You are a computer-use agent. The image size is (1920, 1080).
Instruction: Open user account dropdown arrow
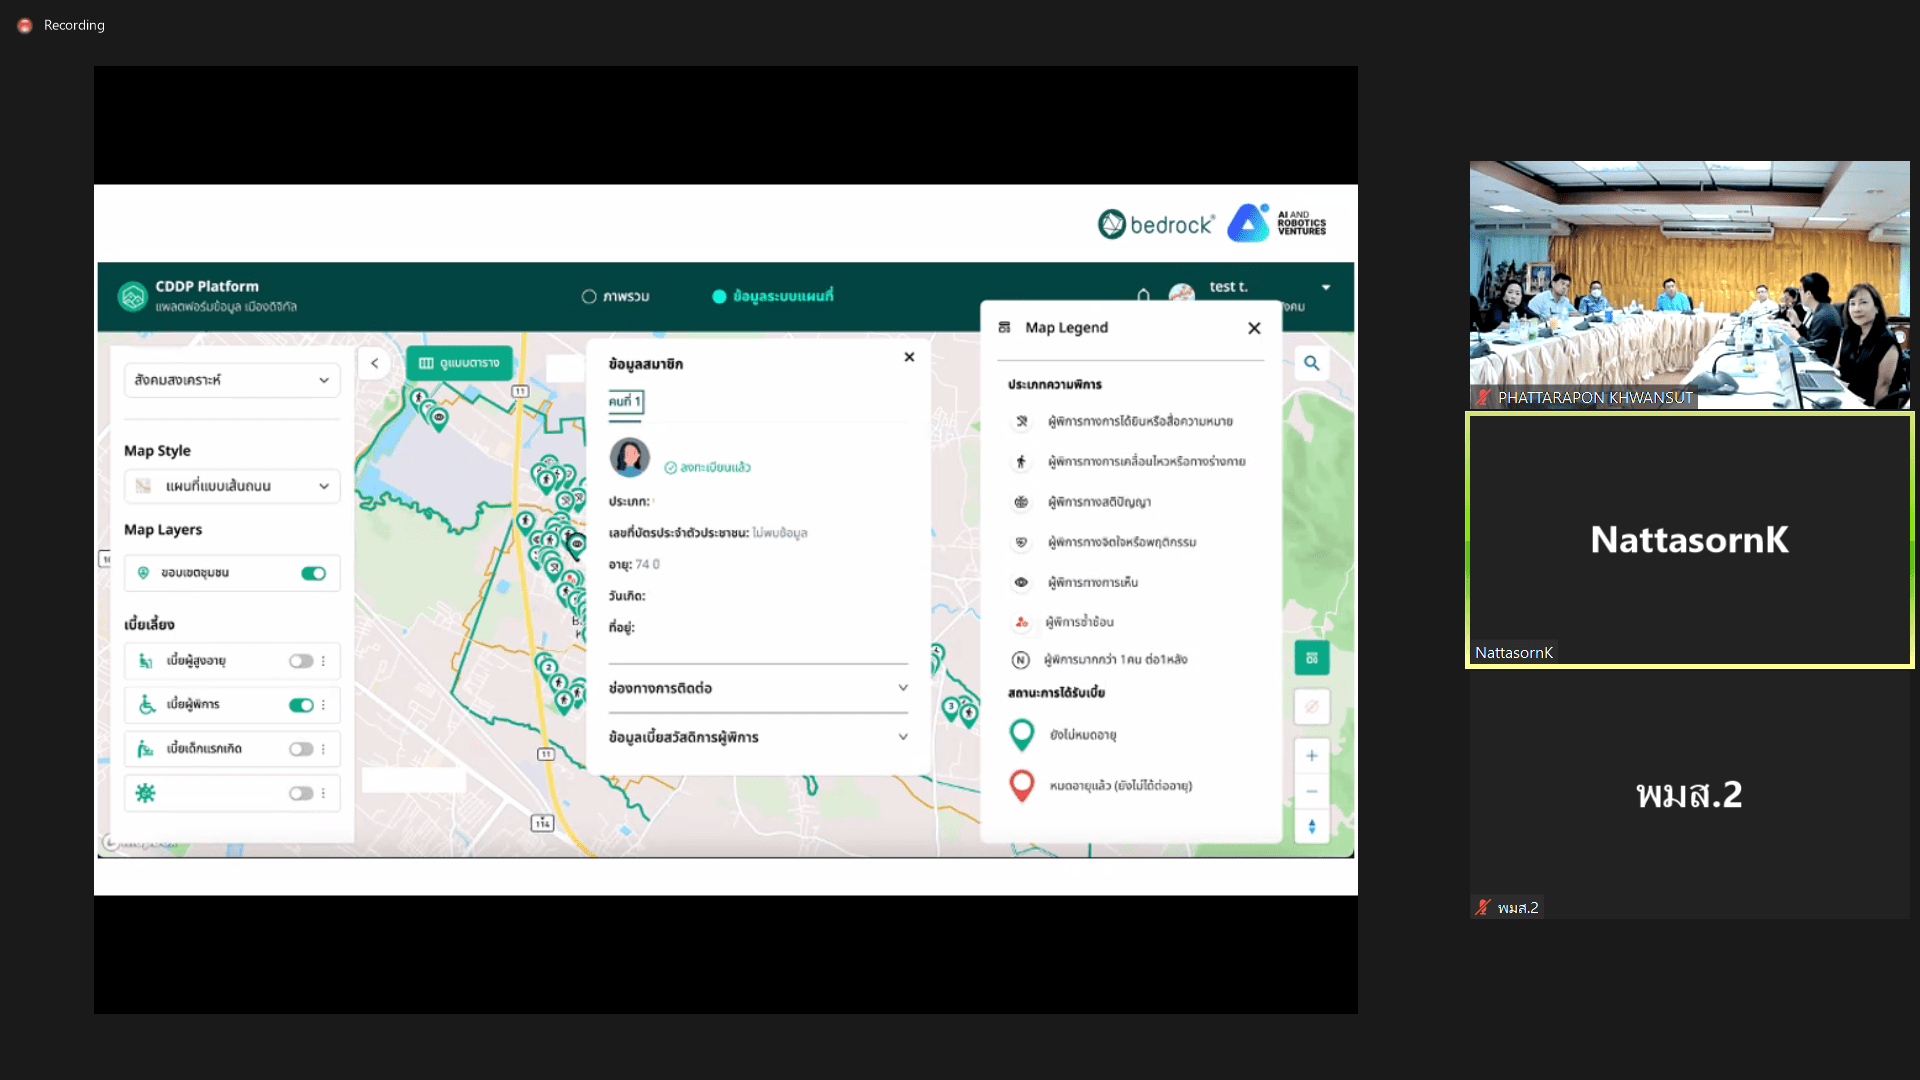point(1326,287)
